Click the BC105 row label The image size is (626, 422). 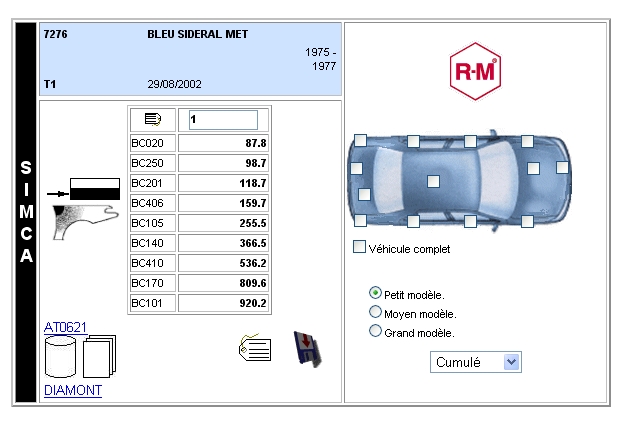pyautogui.click(x=153, y=223)
